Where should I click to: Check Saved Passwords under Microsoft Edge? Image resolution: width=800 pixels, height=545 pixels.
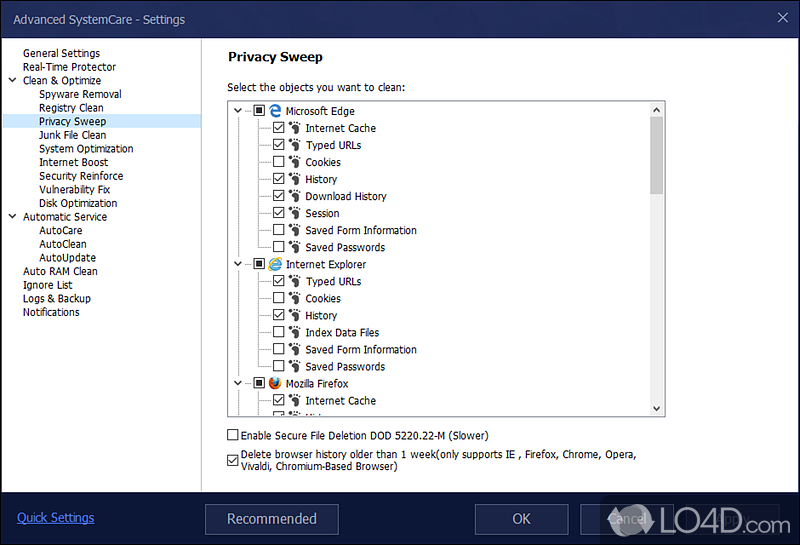pyautogui.click(x=279, y=247)
